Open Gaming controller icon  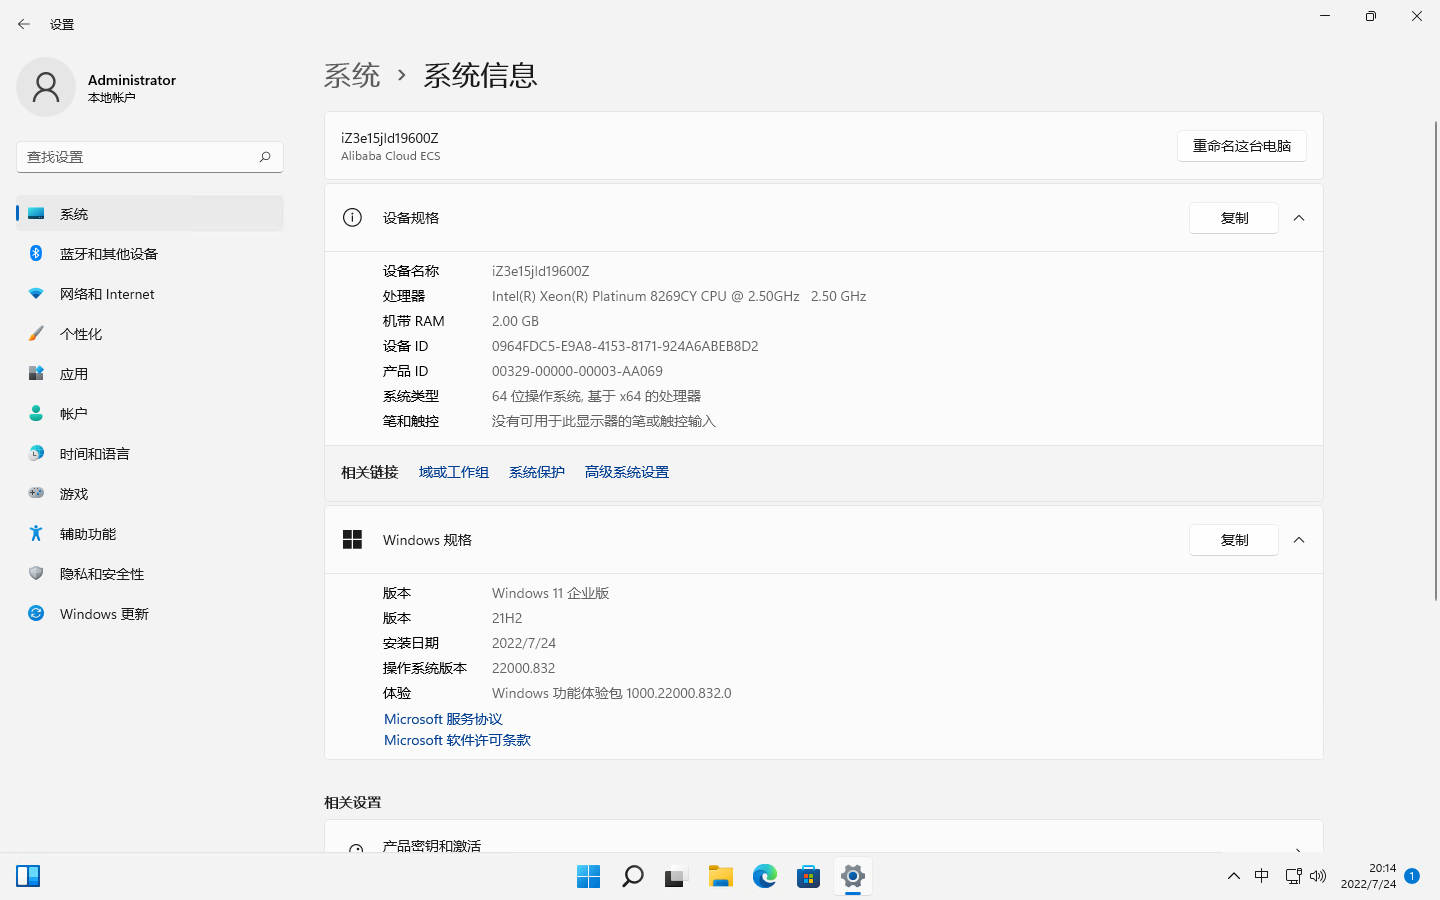pos(36,493)
